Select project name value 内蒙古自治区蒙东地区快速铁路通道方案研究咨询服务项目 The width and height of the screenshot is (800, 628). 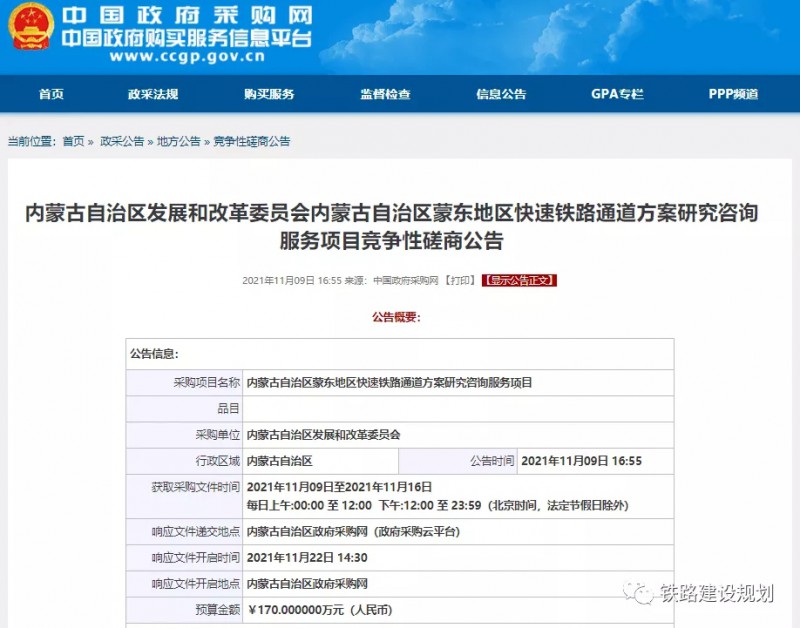pyautogui.click(x=389, y=383)
